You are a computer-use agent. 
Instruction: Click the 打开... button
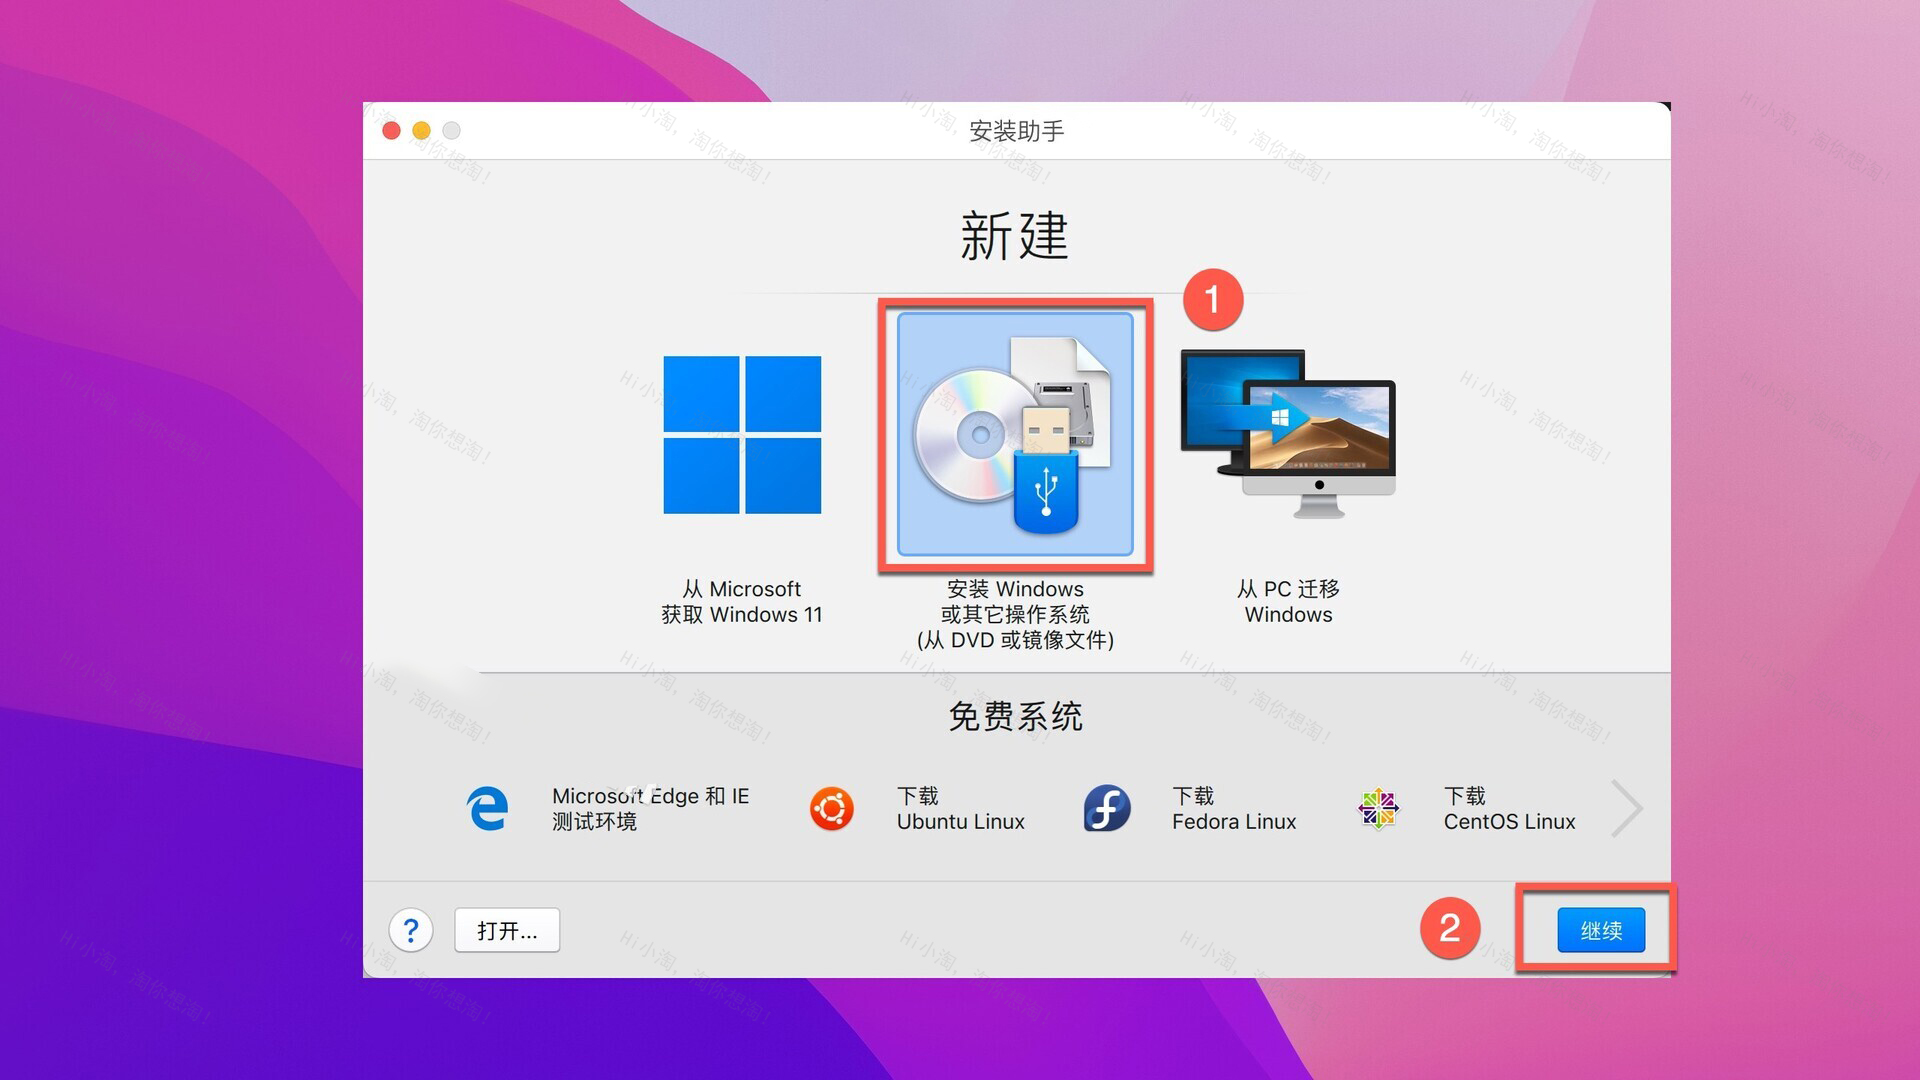pyautogui.click(x=507, y=930)
